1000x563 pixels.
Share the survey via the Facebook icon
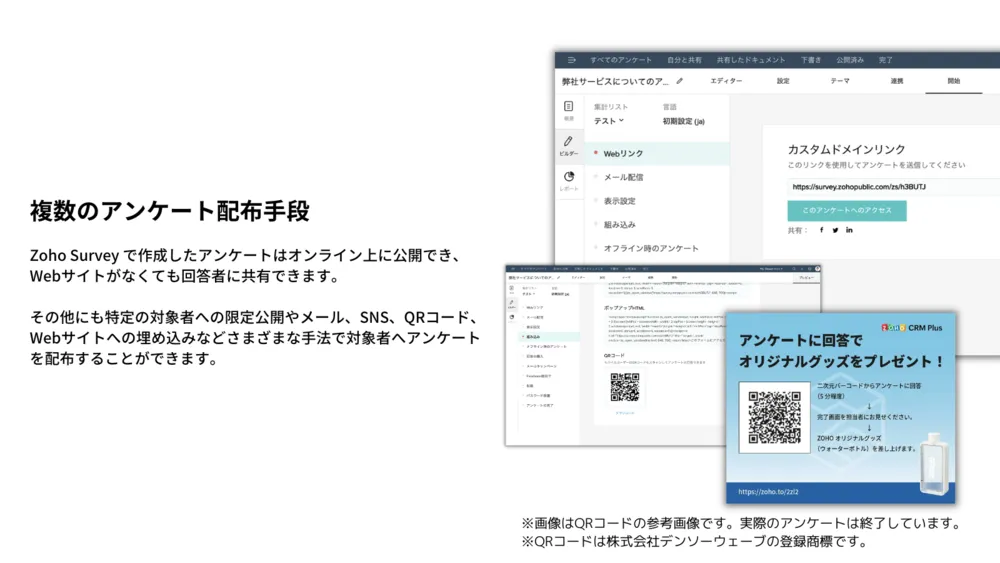point(821,230)
